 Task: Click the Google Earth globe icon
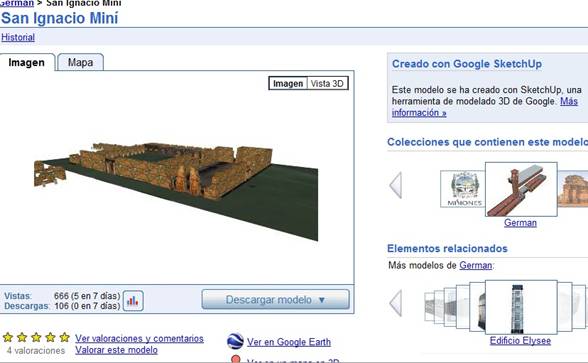[x=235, y=341]
